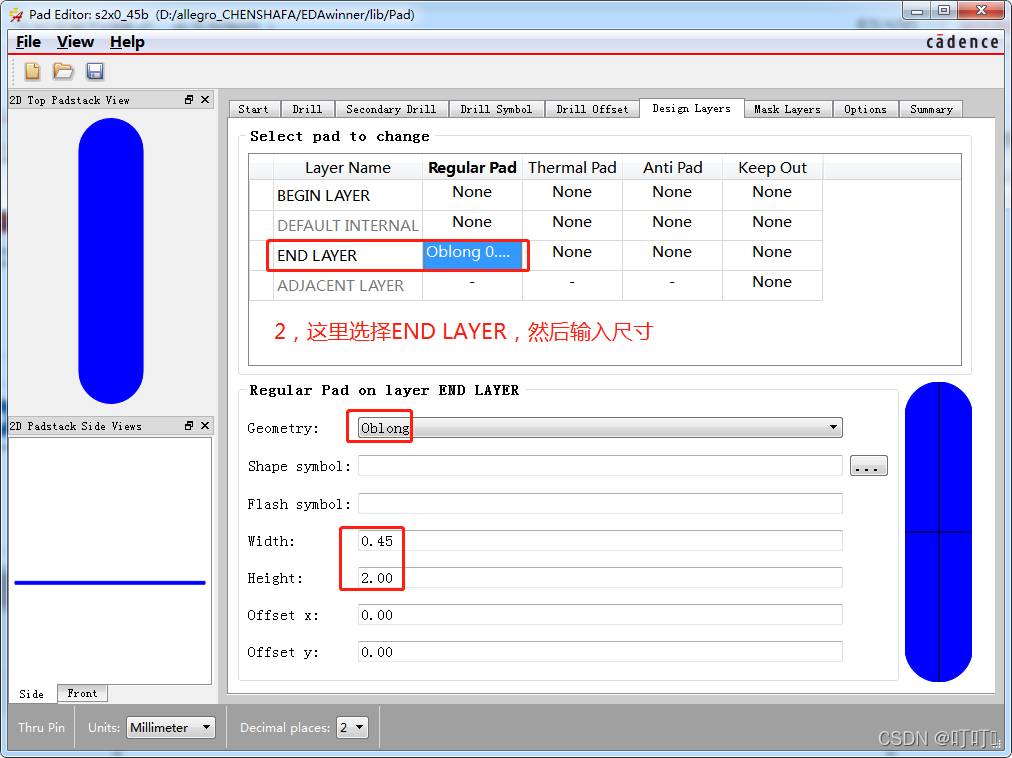
Task: Switch to the Drill tab
Action: (x=307, y=109)
